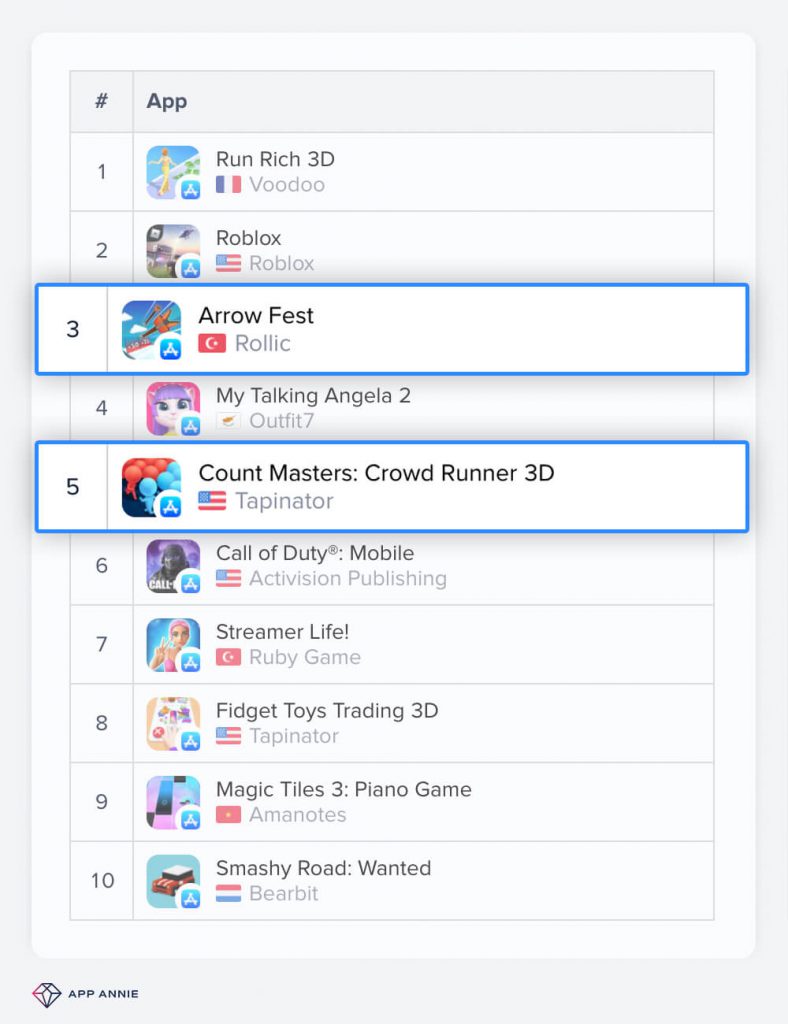Click the App column header
The width and height of the screenshot is (788, 1024).
167,101
